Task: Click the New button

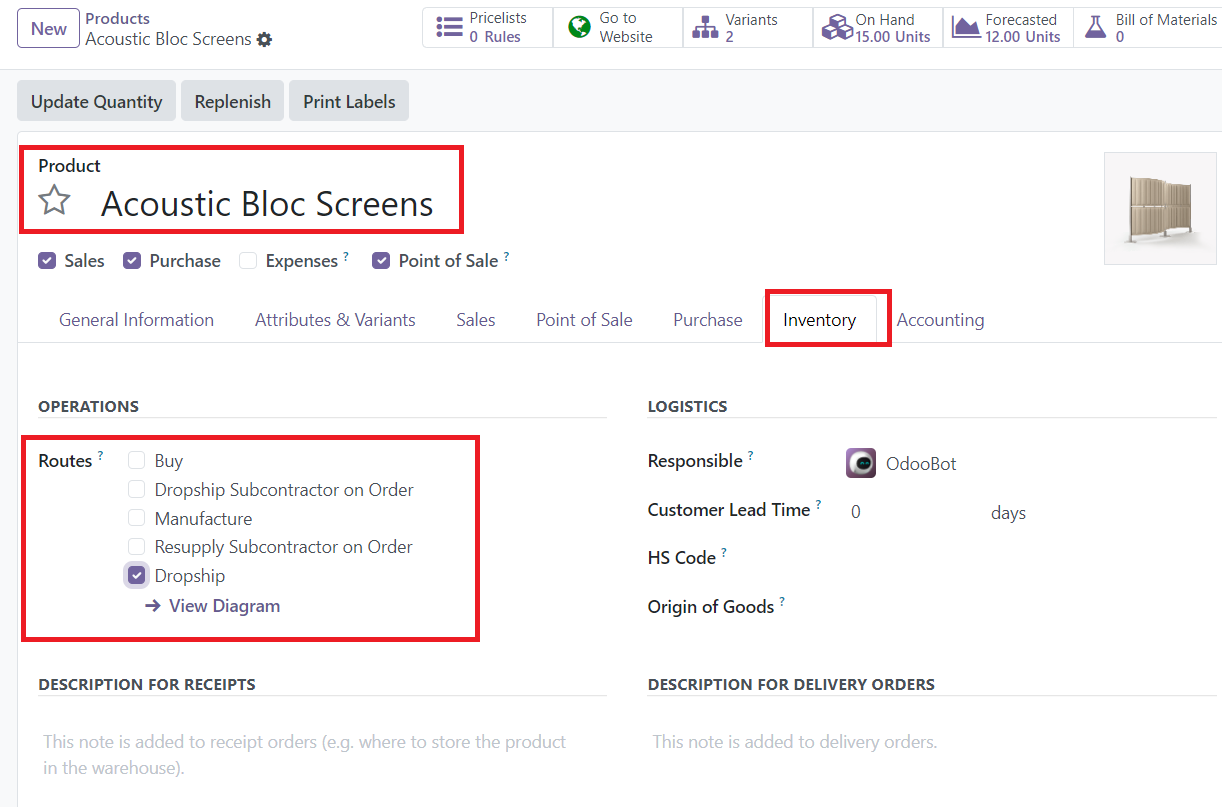Action: click(48, 28)
